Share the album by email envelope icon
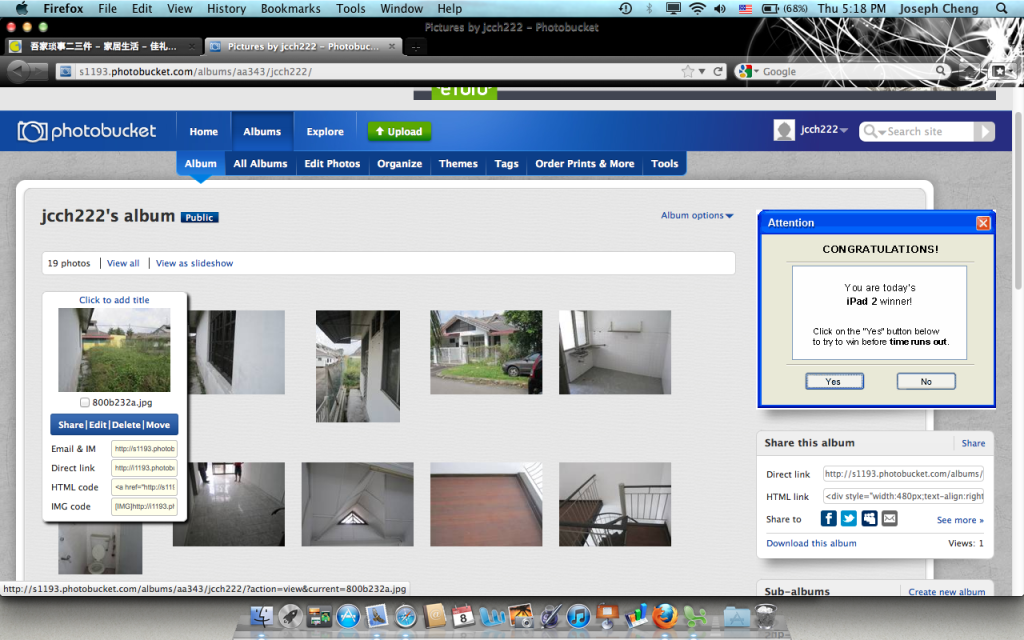The height and width of the screenshot is (640, 1024). [889, 519]
